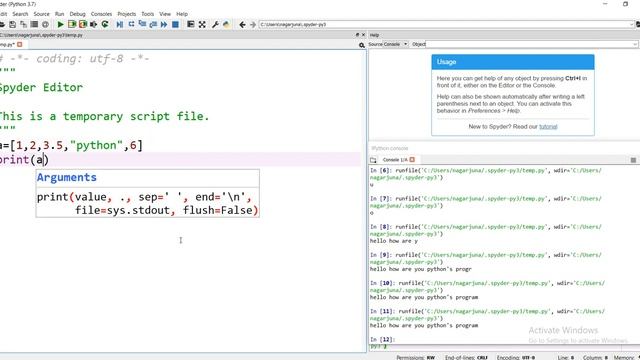Click 'This is a temporary script file.' line
Image resolution: width=640 pixels, height=360 pixels.
click(x=104, y=116)
